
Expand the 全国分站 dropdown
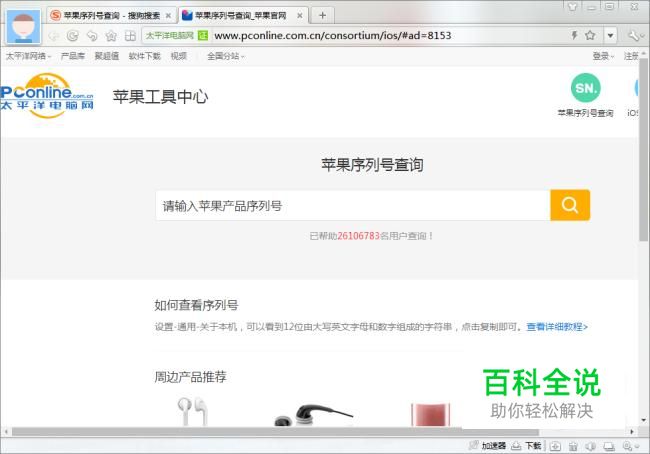(226, 56)
